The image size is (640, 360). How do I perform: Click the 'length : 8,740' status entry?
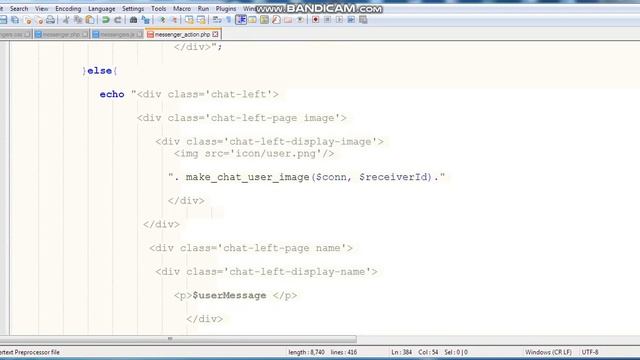click(306, 352)
